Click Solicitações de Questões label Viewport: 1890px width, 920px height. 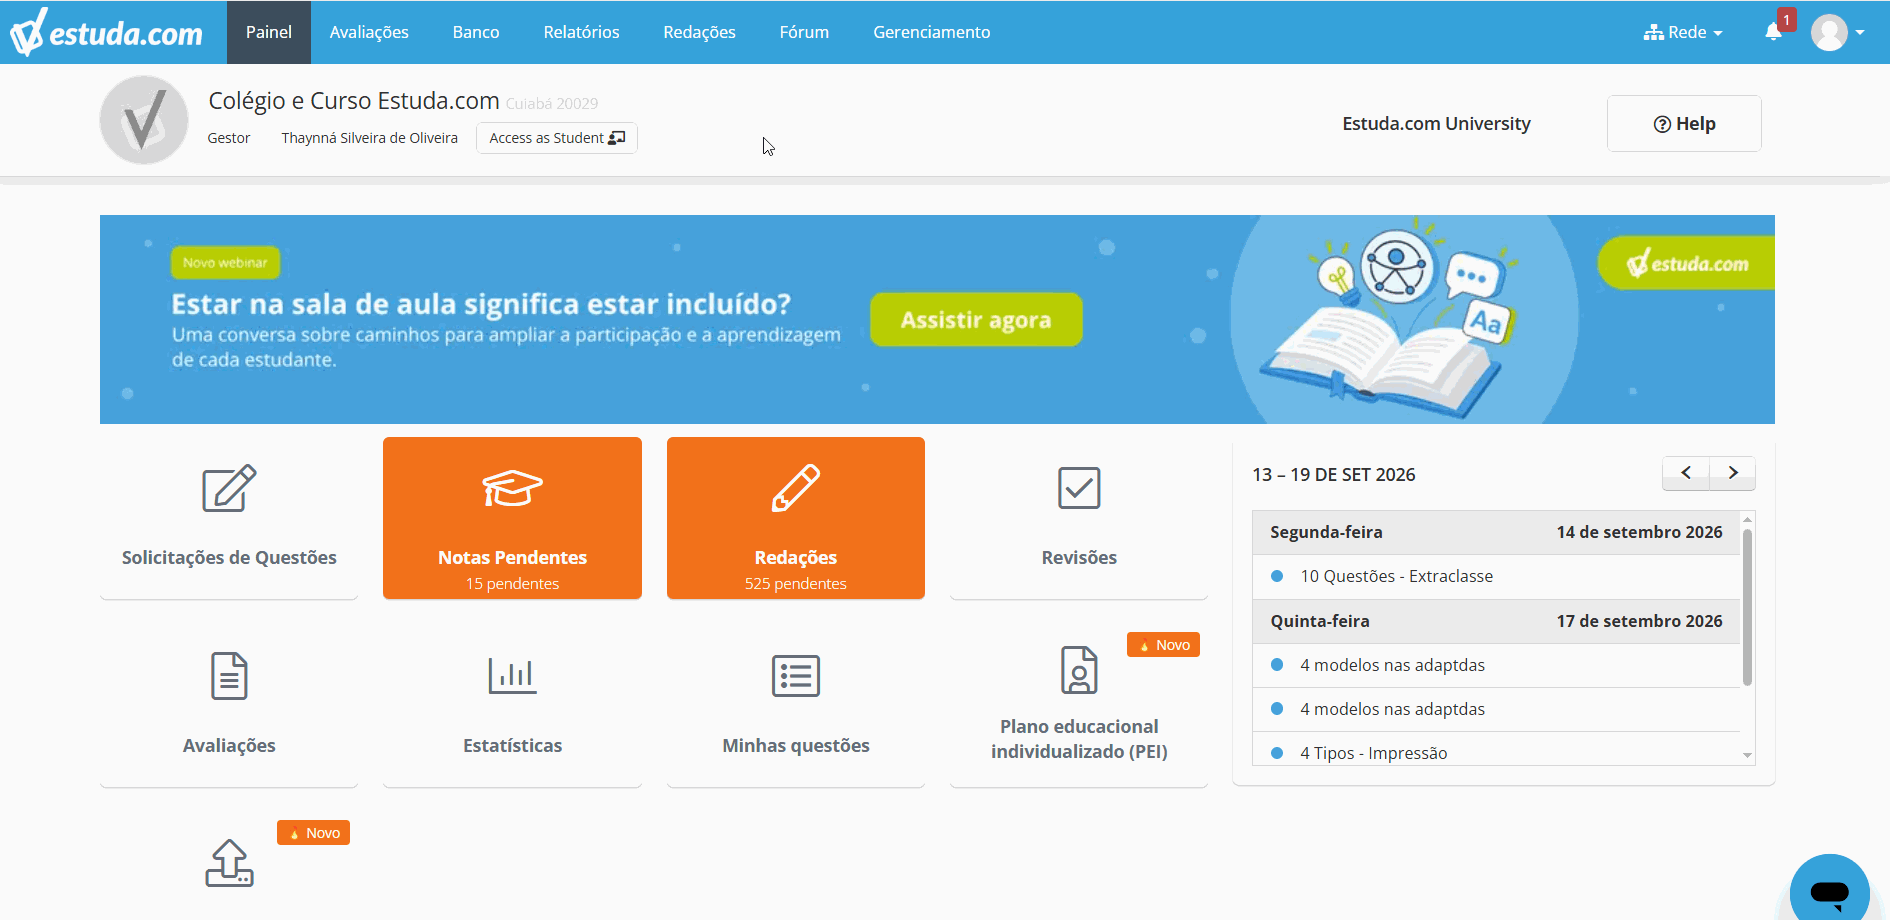pyautogui.click(x=229, y=558)
